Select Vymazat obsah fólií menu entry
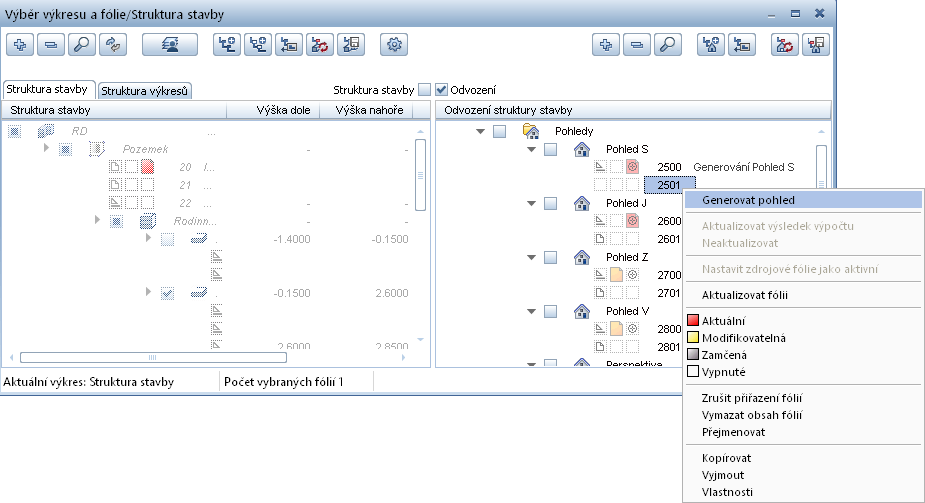This screenshot has width=925, height=503. coord(803,415)
